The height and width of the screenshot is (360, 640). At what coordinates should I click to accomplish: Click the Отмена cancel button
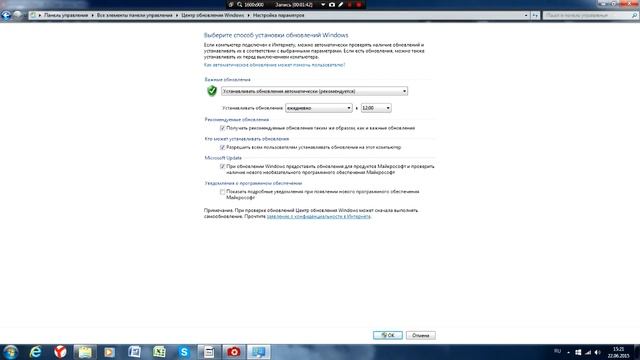point(421,335)
